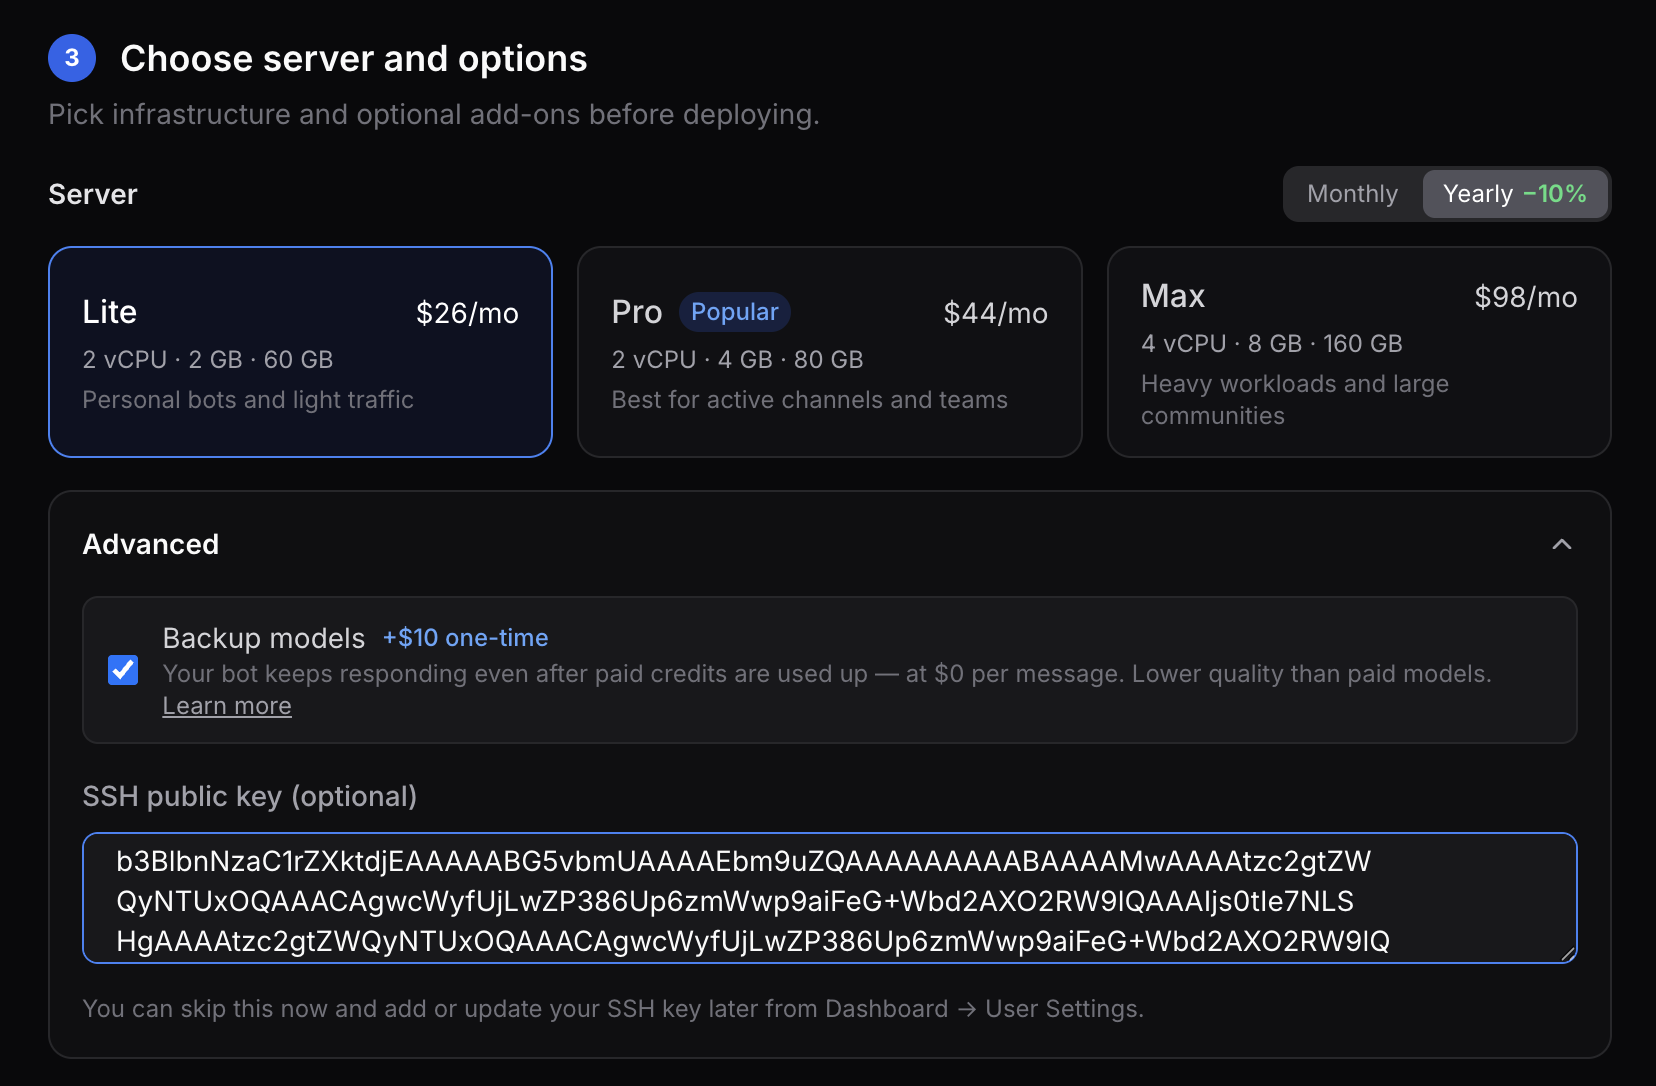Screen dimensions: 1656x1086
Task: Click the checkmark inside the Backup models checkbox
Action: point(123,670)
